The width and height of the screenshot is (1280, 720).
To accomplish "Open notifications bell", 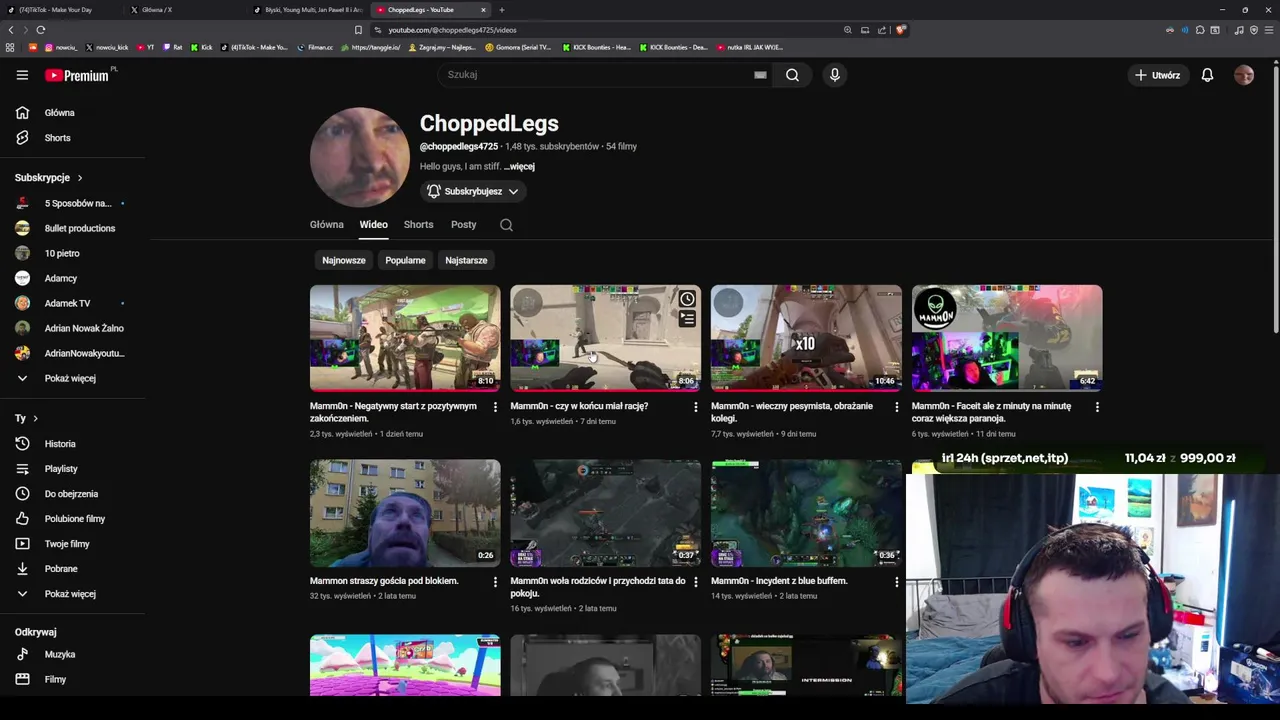I will coord(1207,75).
